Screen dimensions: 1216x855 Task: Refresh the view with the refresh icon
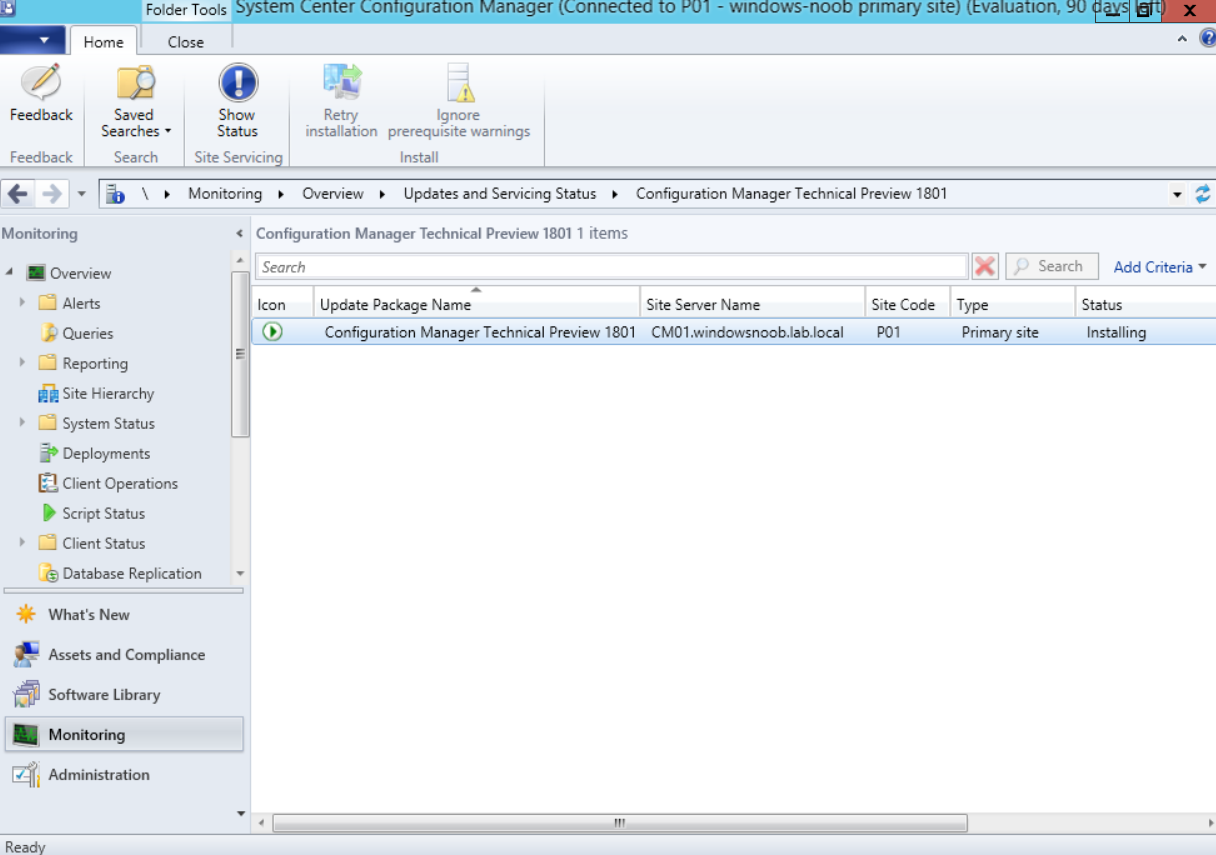tap(1203, 194)
